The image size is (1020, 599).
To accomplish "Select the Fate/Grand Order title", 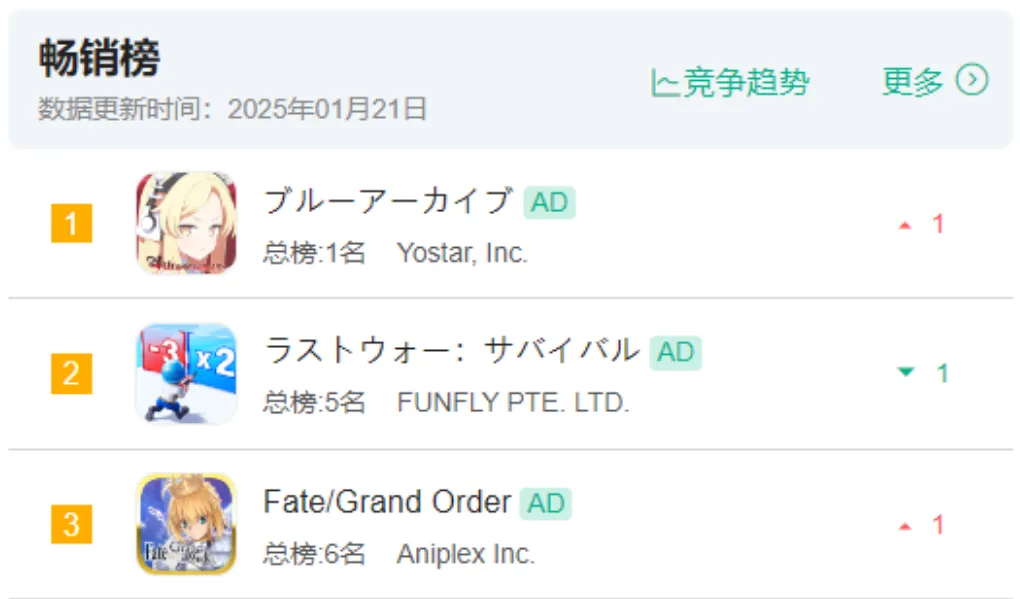I will (387, 501).
